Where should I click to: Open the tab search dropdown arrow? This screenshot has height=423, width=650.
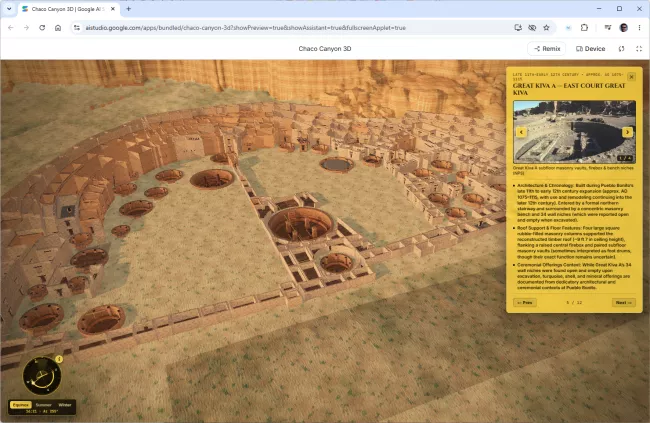9,9
